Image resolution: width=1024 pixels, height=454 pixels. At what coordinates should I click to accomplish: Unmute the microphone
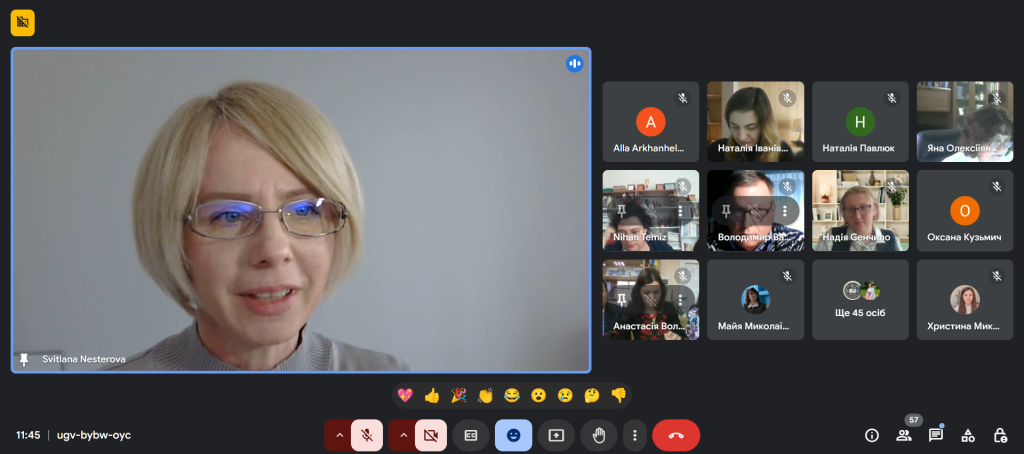click(x=367, y=435)
